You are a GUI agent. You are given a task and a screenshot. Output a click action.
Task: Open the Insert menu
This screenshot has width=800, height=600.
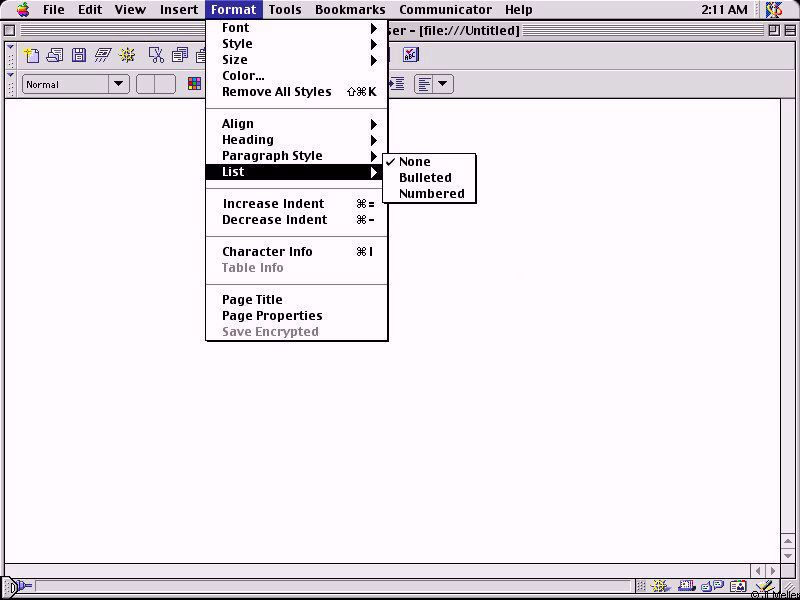179,10
